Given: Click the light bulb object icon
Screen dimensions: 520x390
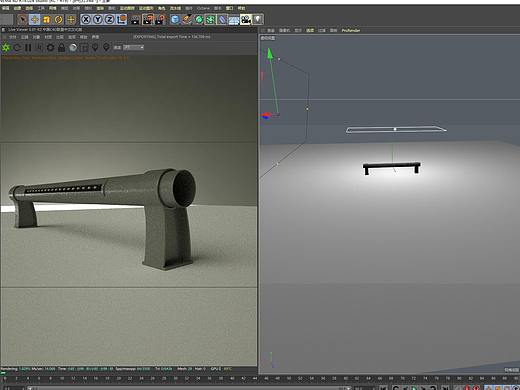Looking at the screenshot, I should (x=258, y=20).
